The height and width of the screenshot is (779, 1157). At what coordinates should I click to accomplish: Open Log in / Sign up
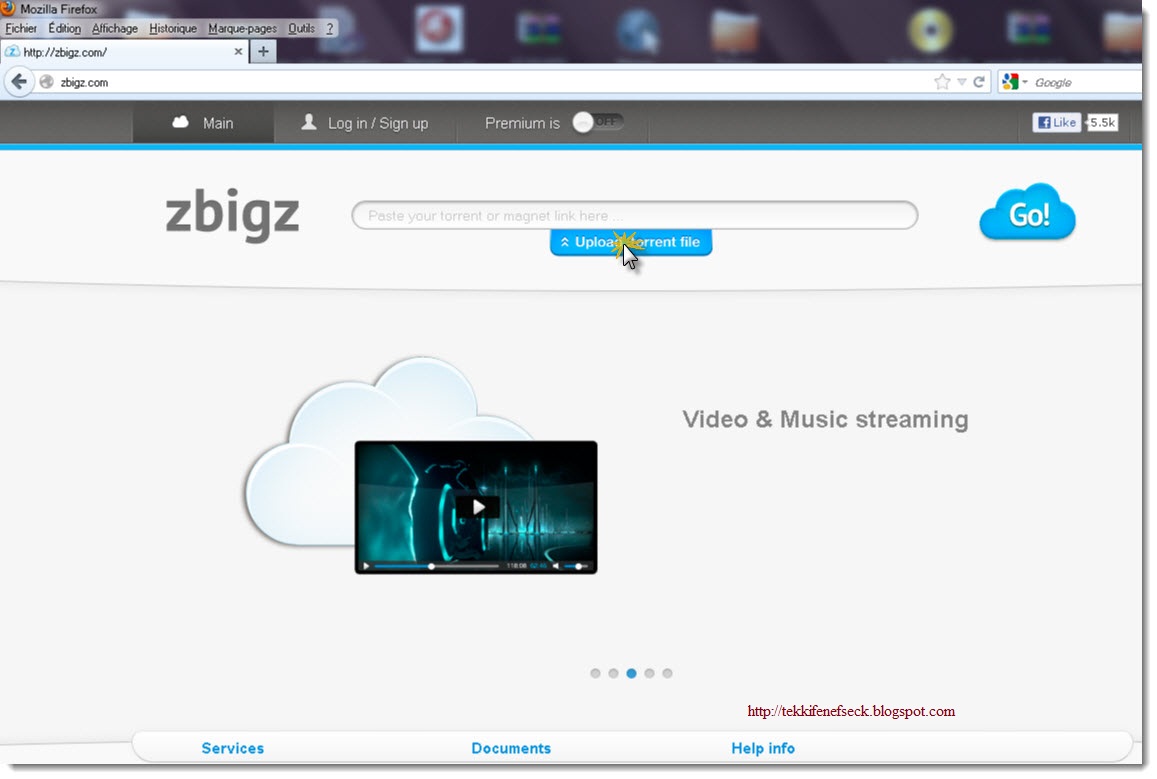(365, 123)
